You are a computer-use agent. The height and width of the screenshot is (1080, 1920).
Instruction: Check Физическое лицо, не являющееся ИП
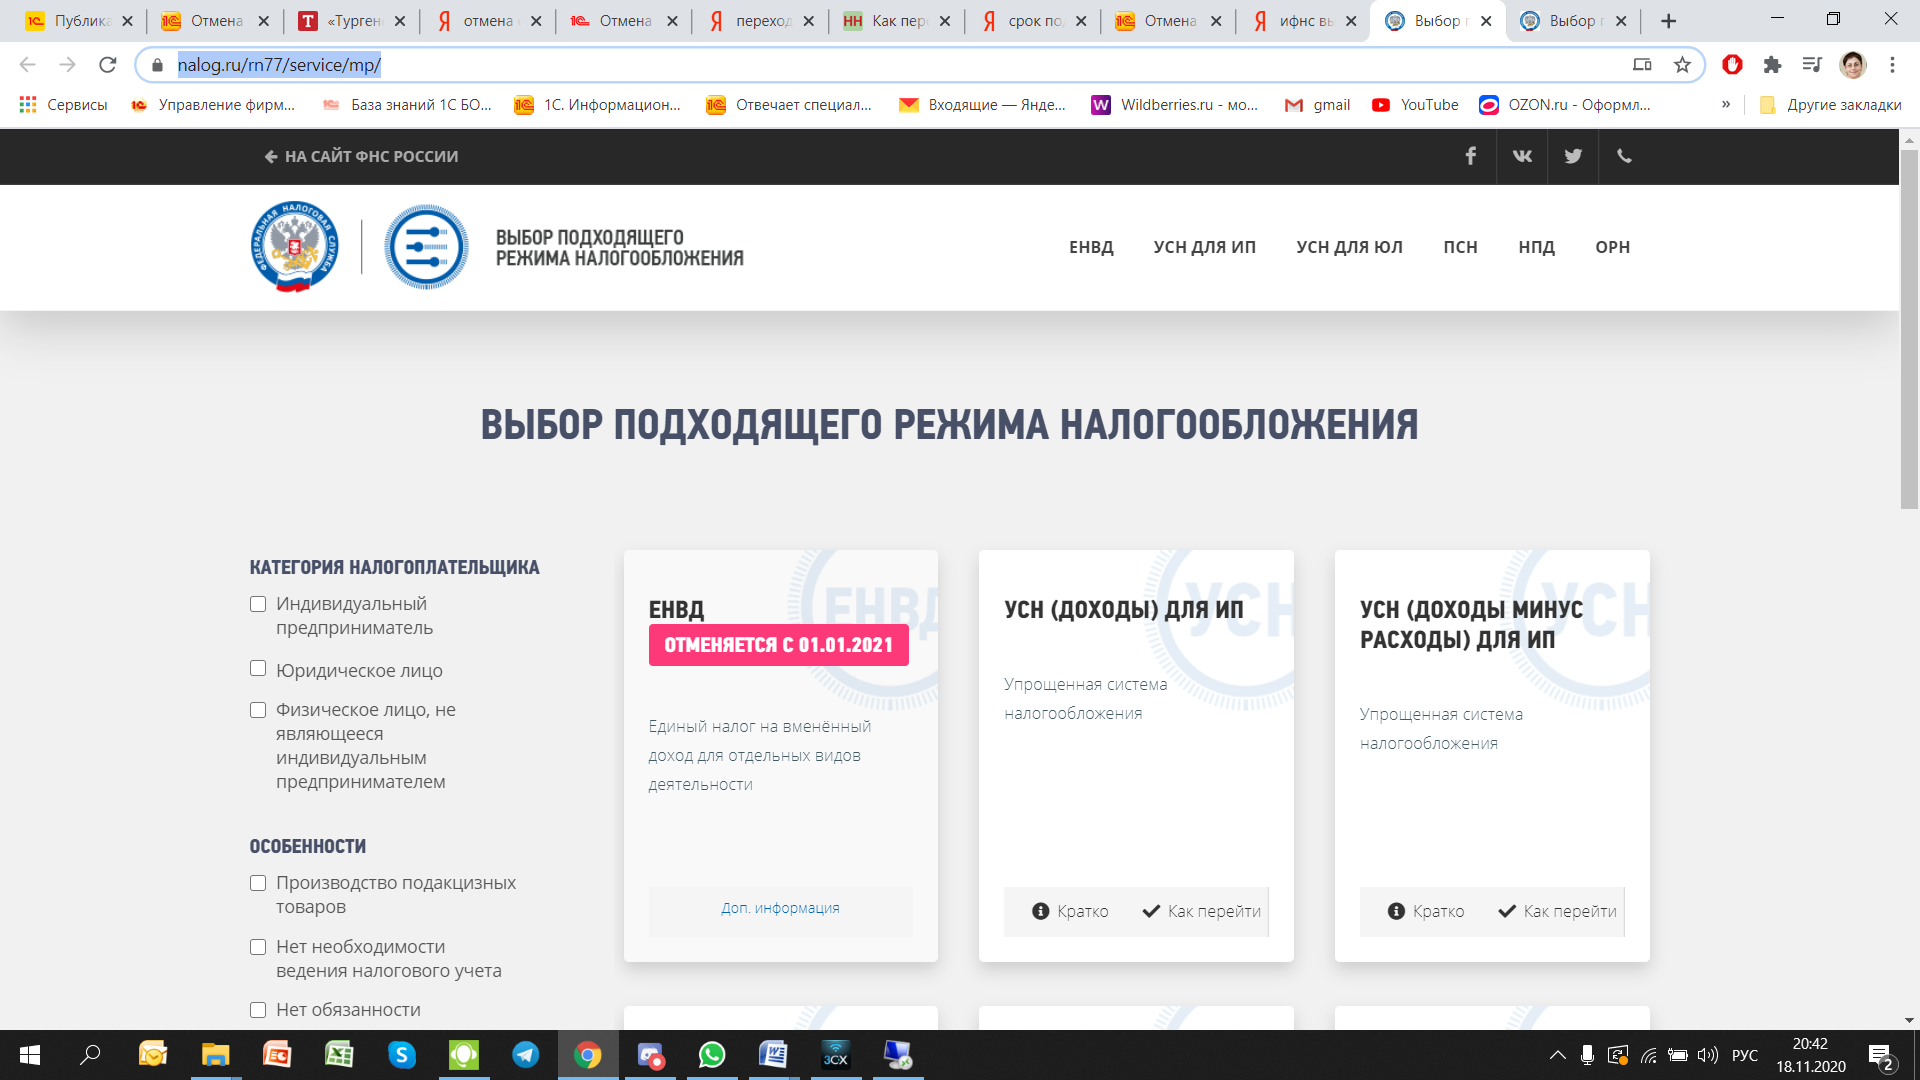pyautogui.click(x=258, y=710)
